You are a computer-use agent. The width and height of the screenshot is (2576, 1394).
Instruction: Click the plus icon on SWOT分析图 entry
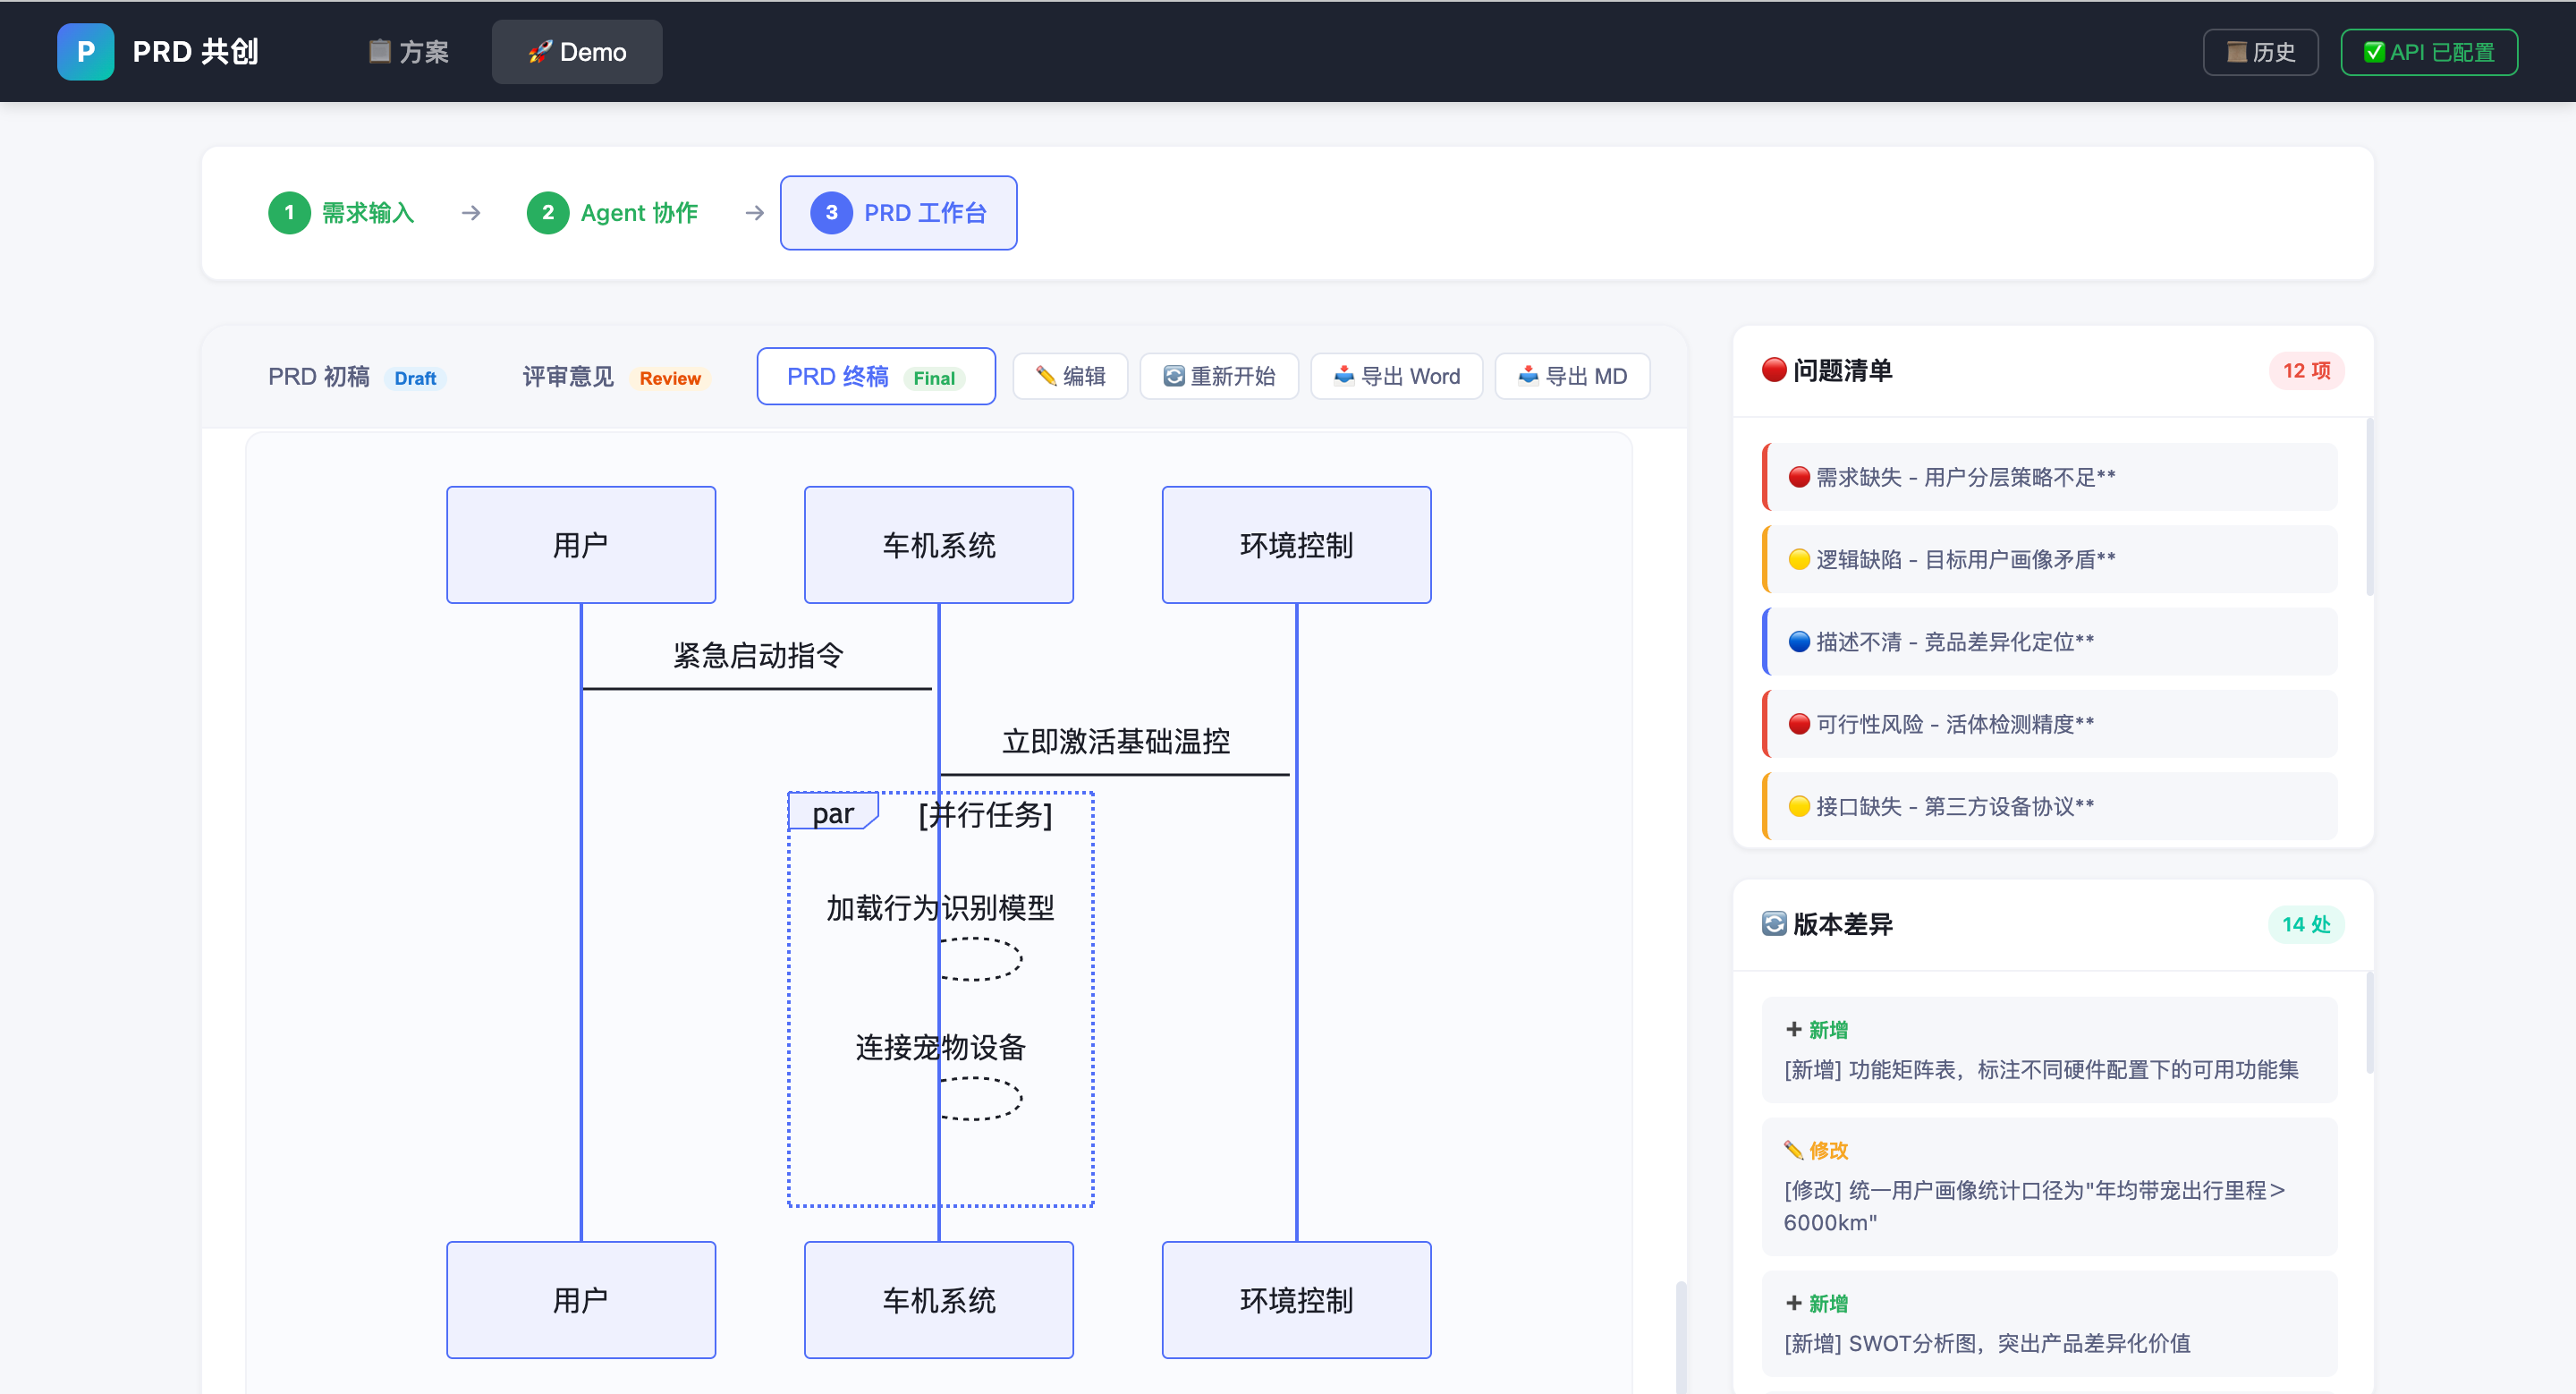point(1794,1303)
